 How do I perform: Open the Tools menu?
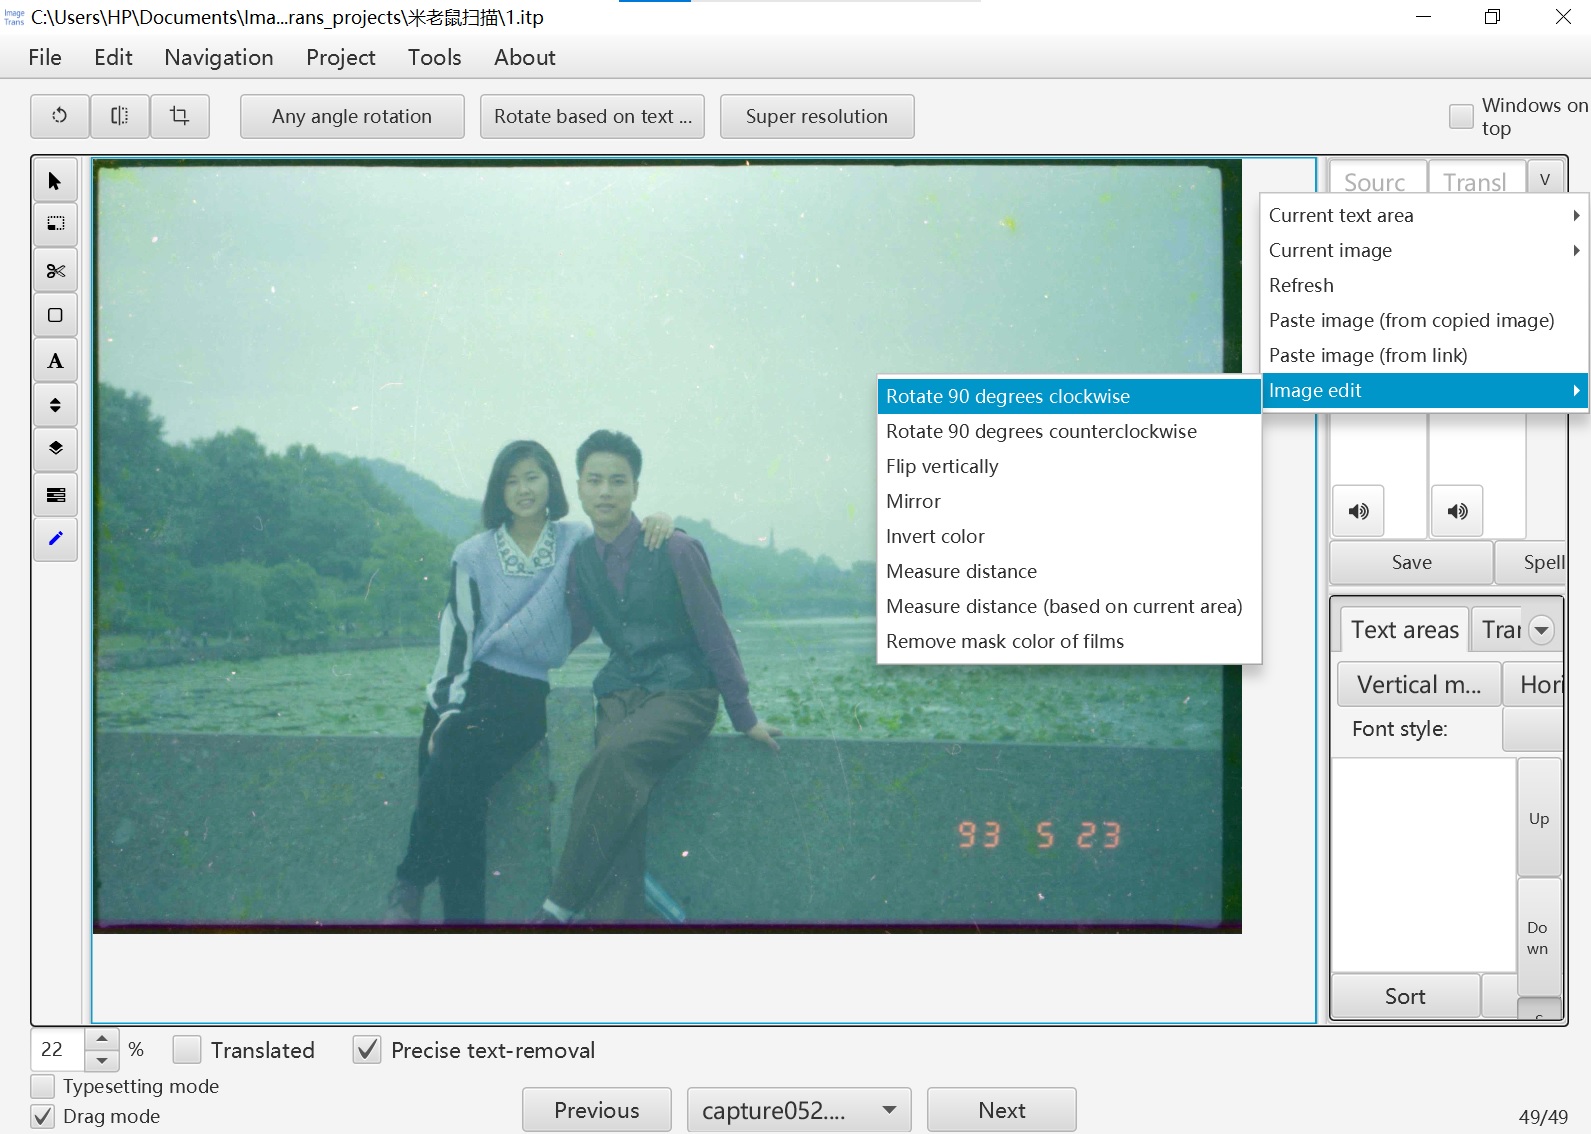point(434,57)
